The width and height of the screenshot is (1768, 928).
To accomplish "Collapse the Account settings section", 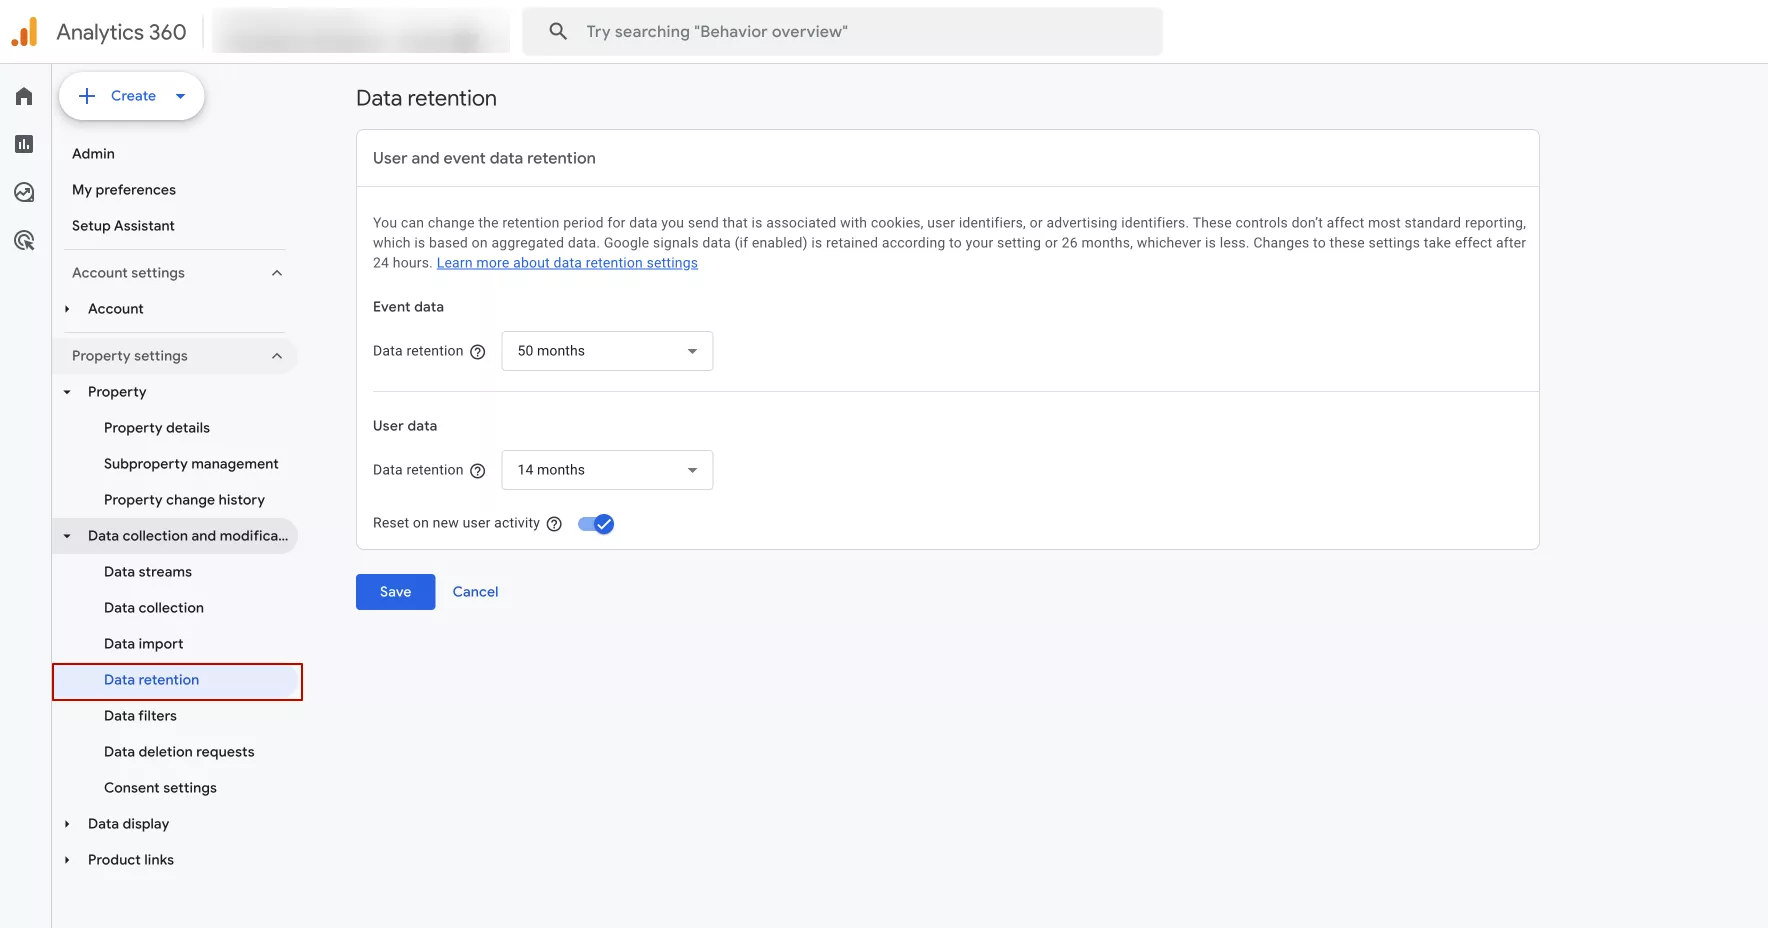I will click(277, 273).
